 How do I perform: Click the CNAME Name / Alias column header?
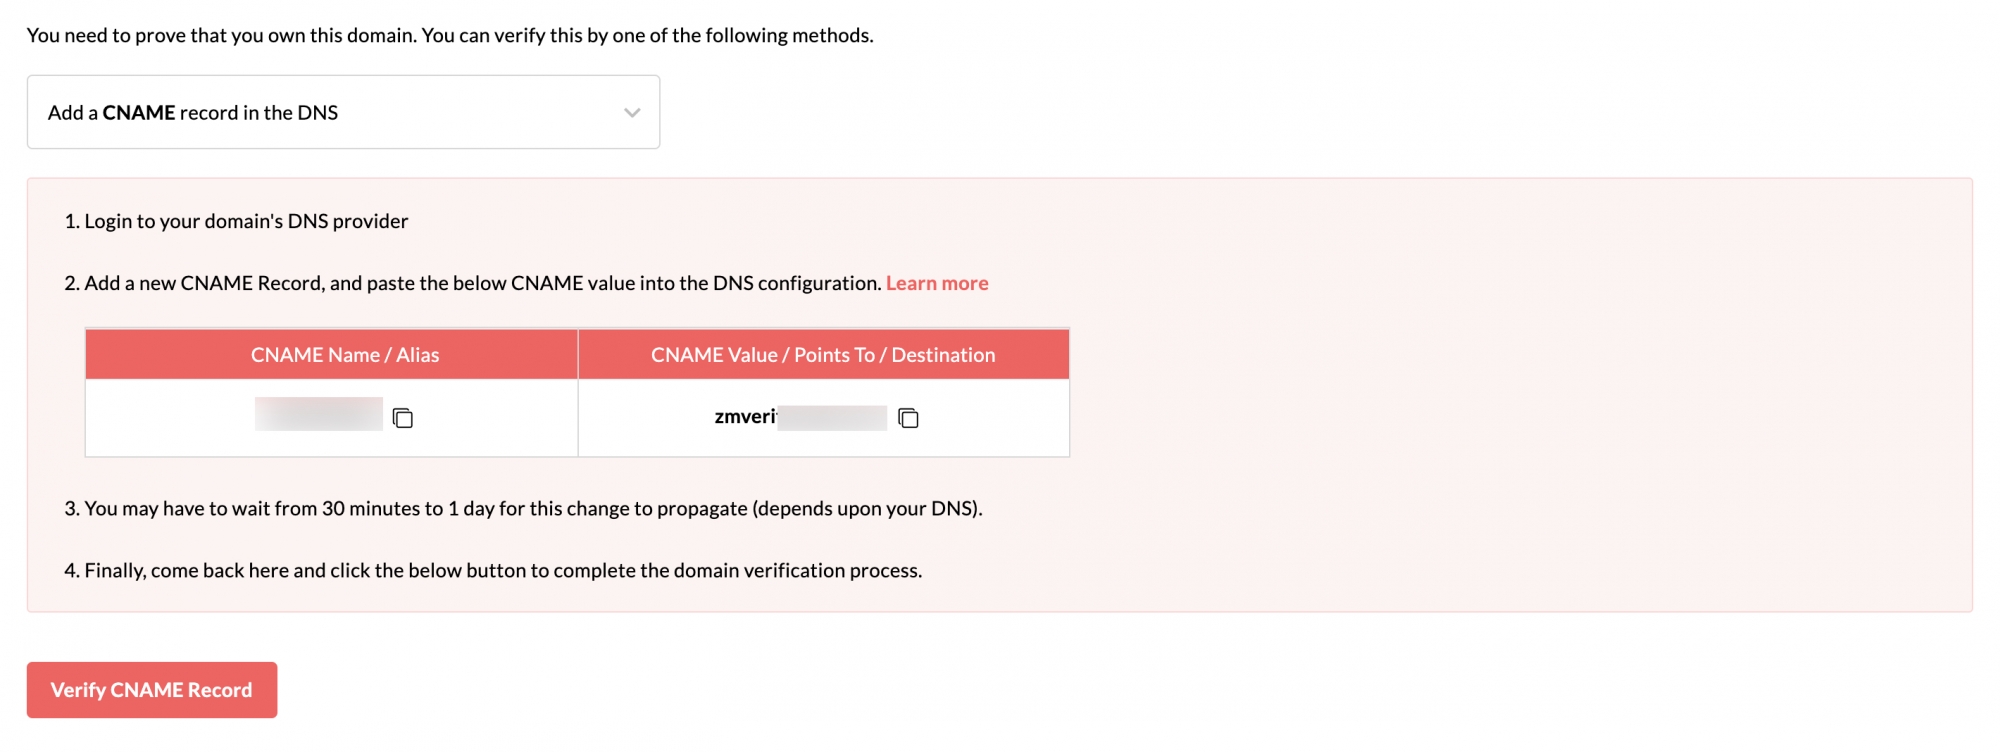345,355
